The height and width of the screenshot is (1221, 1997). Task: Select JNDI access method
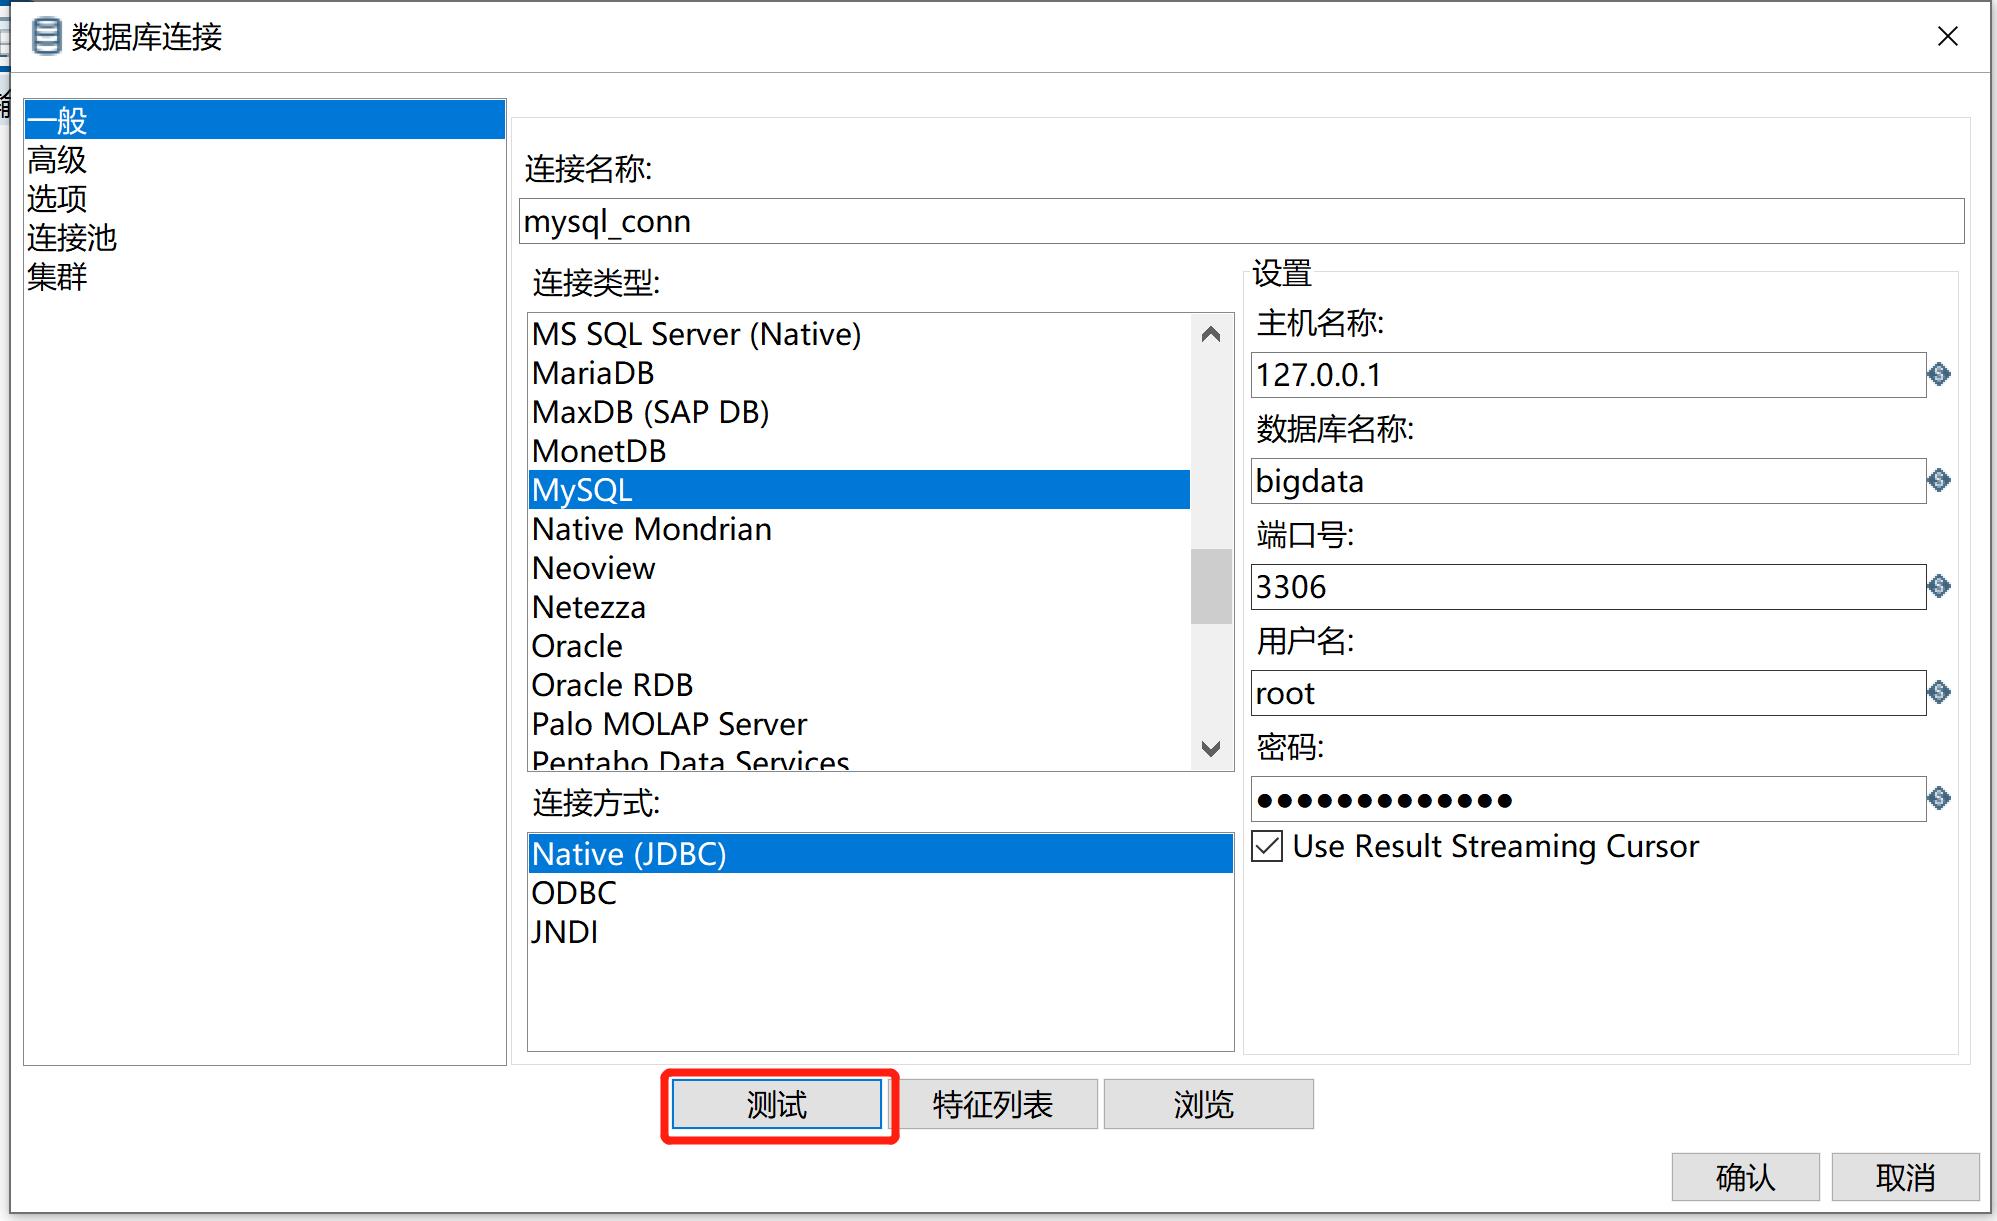click(881, 932)
